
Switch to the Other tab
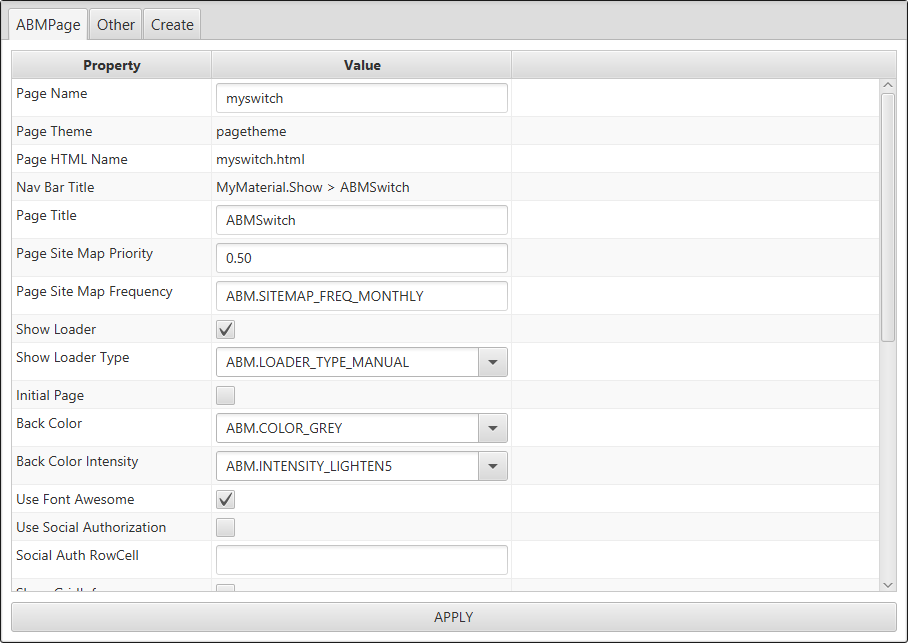(116, 25)
